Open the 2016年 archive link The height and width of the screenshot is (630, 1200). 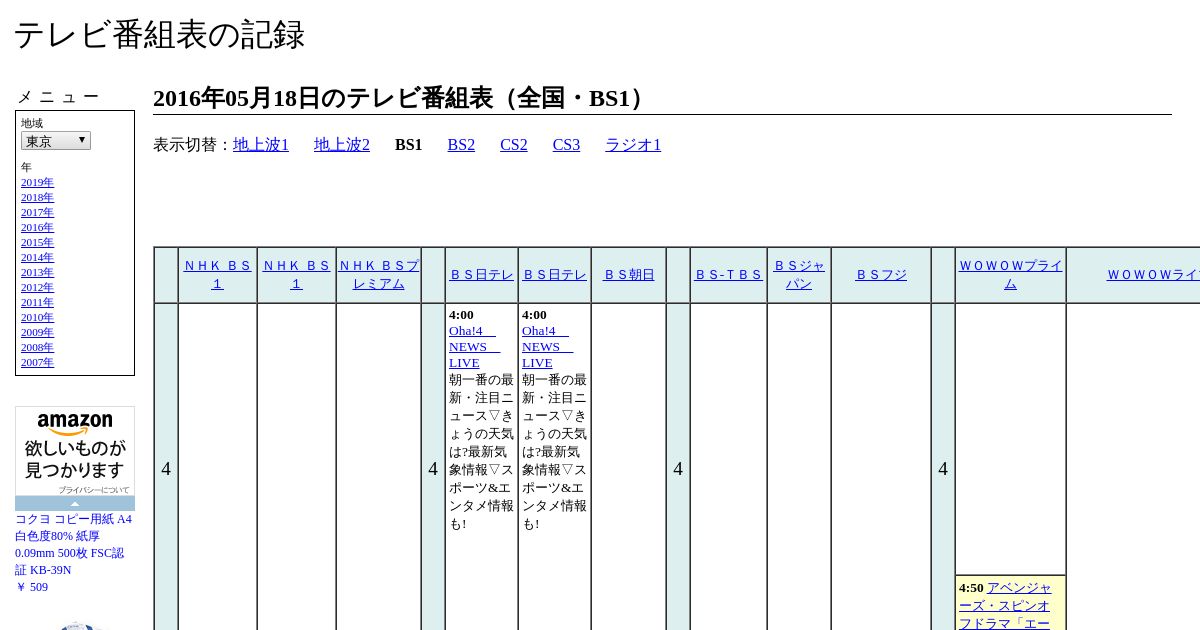(x=37, y=228)
